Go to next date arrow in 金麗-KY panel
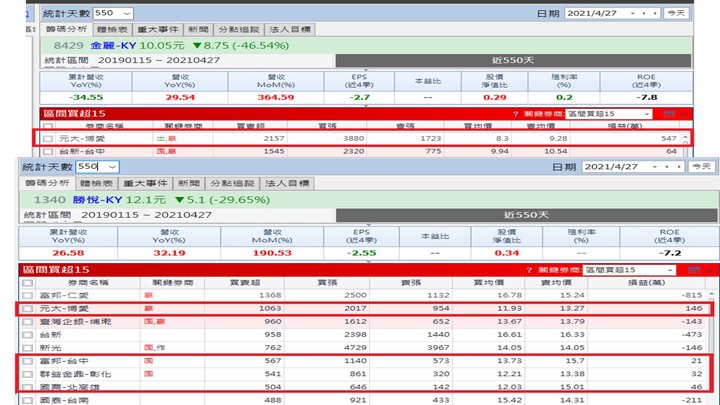This screenshot has width=720, height=405. [655, 13]
